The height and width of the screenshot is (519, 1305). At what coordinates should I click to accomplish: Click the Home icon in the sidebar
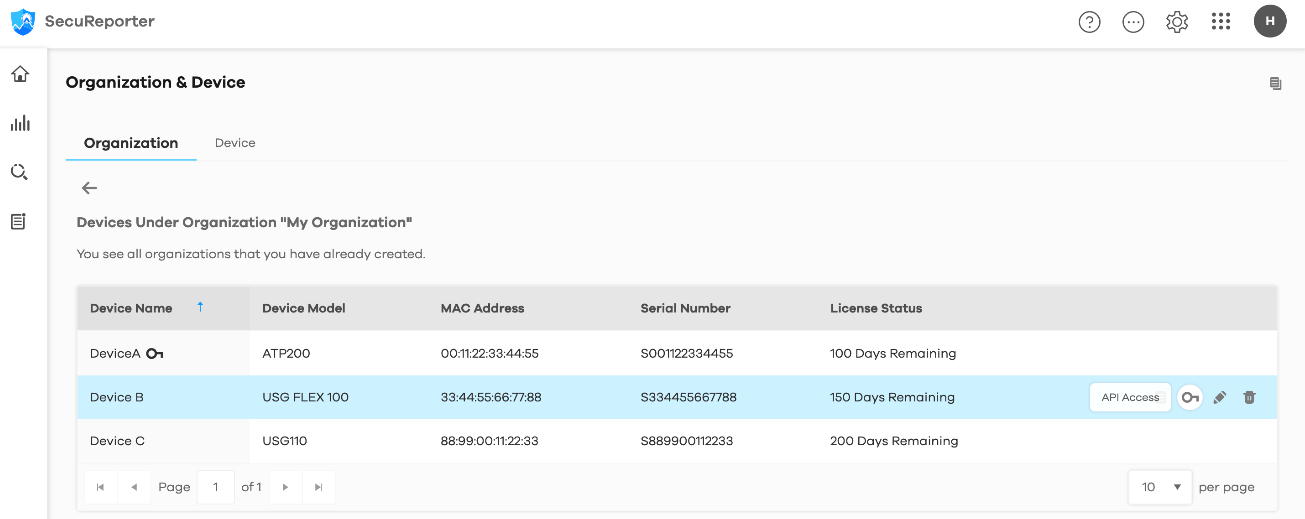pos(20,74)
